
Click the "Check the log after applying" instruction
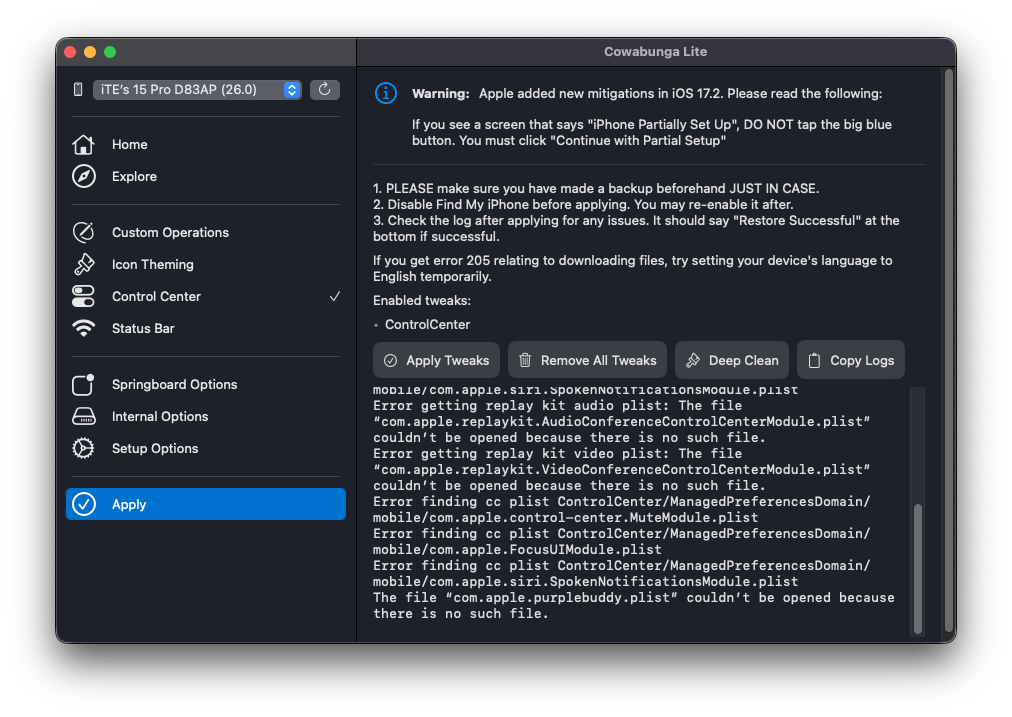pos(636,228)
